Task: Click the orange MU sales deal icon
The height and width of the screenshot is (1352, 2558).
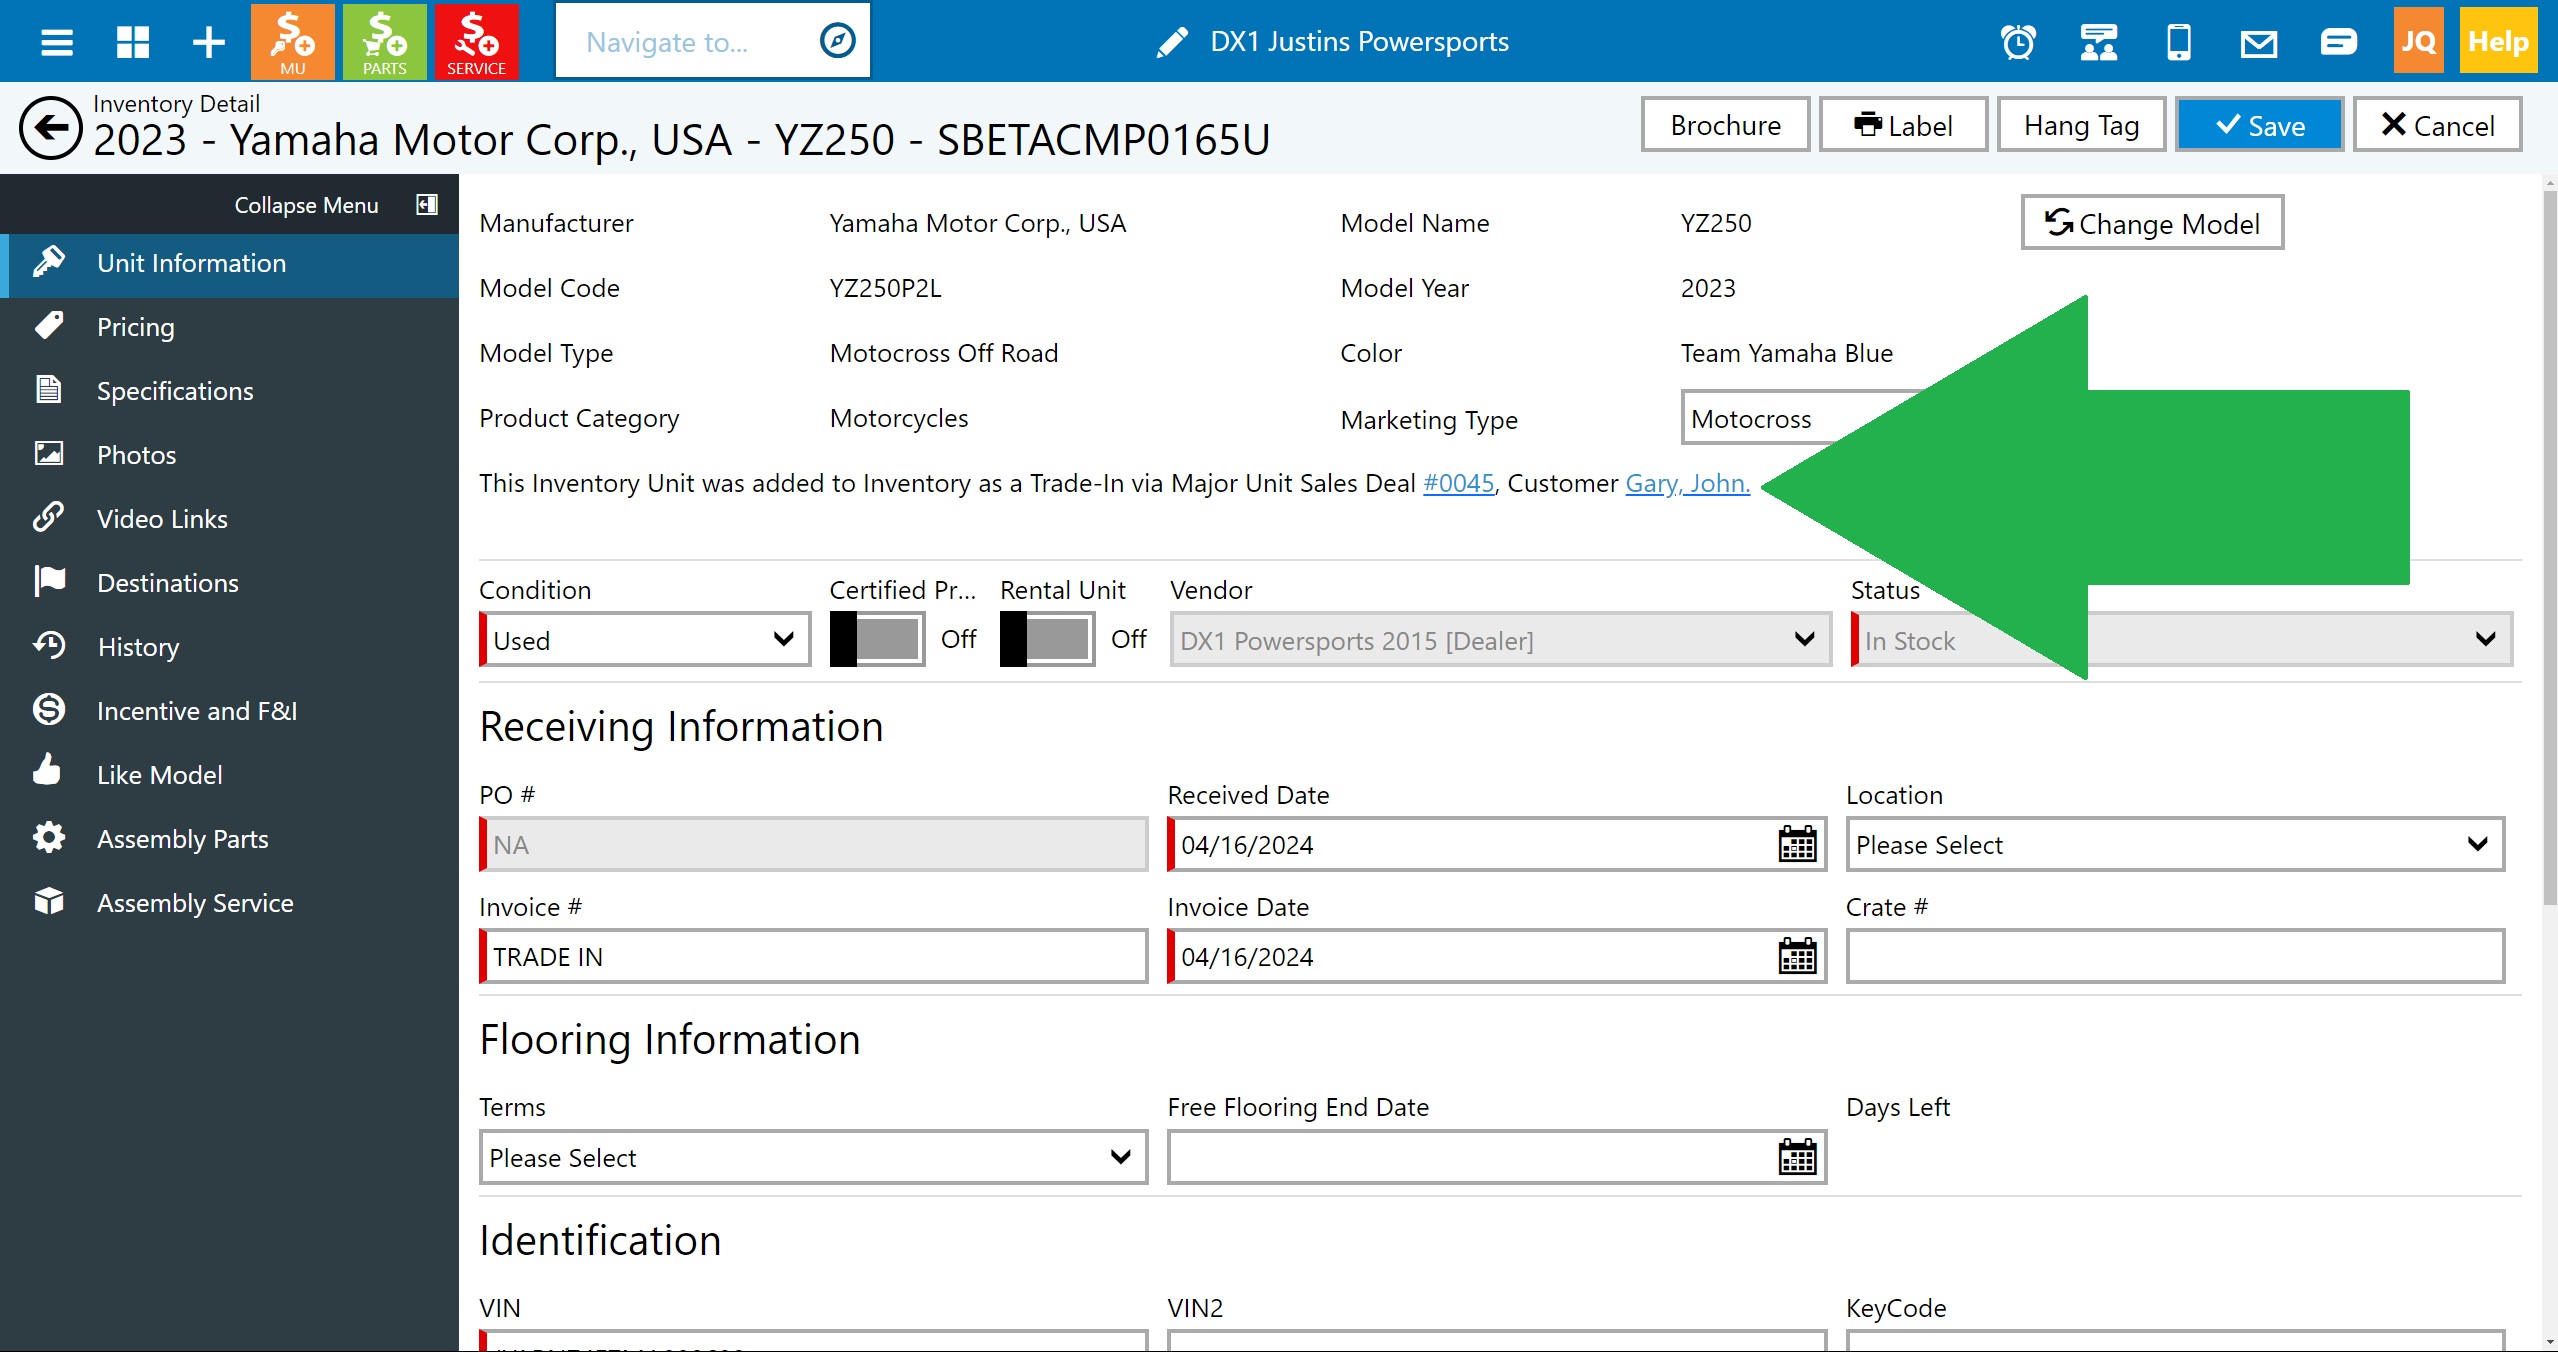Action: pyautogui.click(x=292, y=41)
